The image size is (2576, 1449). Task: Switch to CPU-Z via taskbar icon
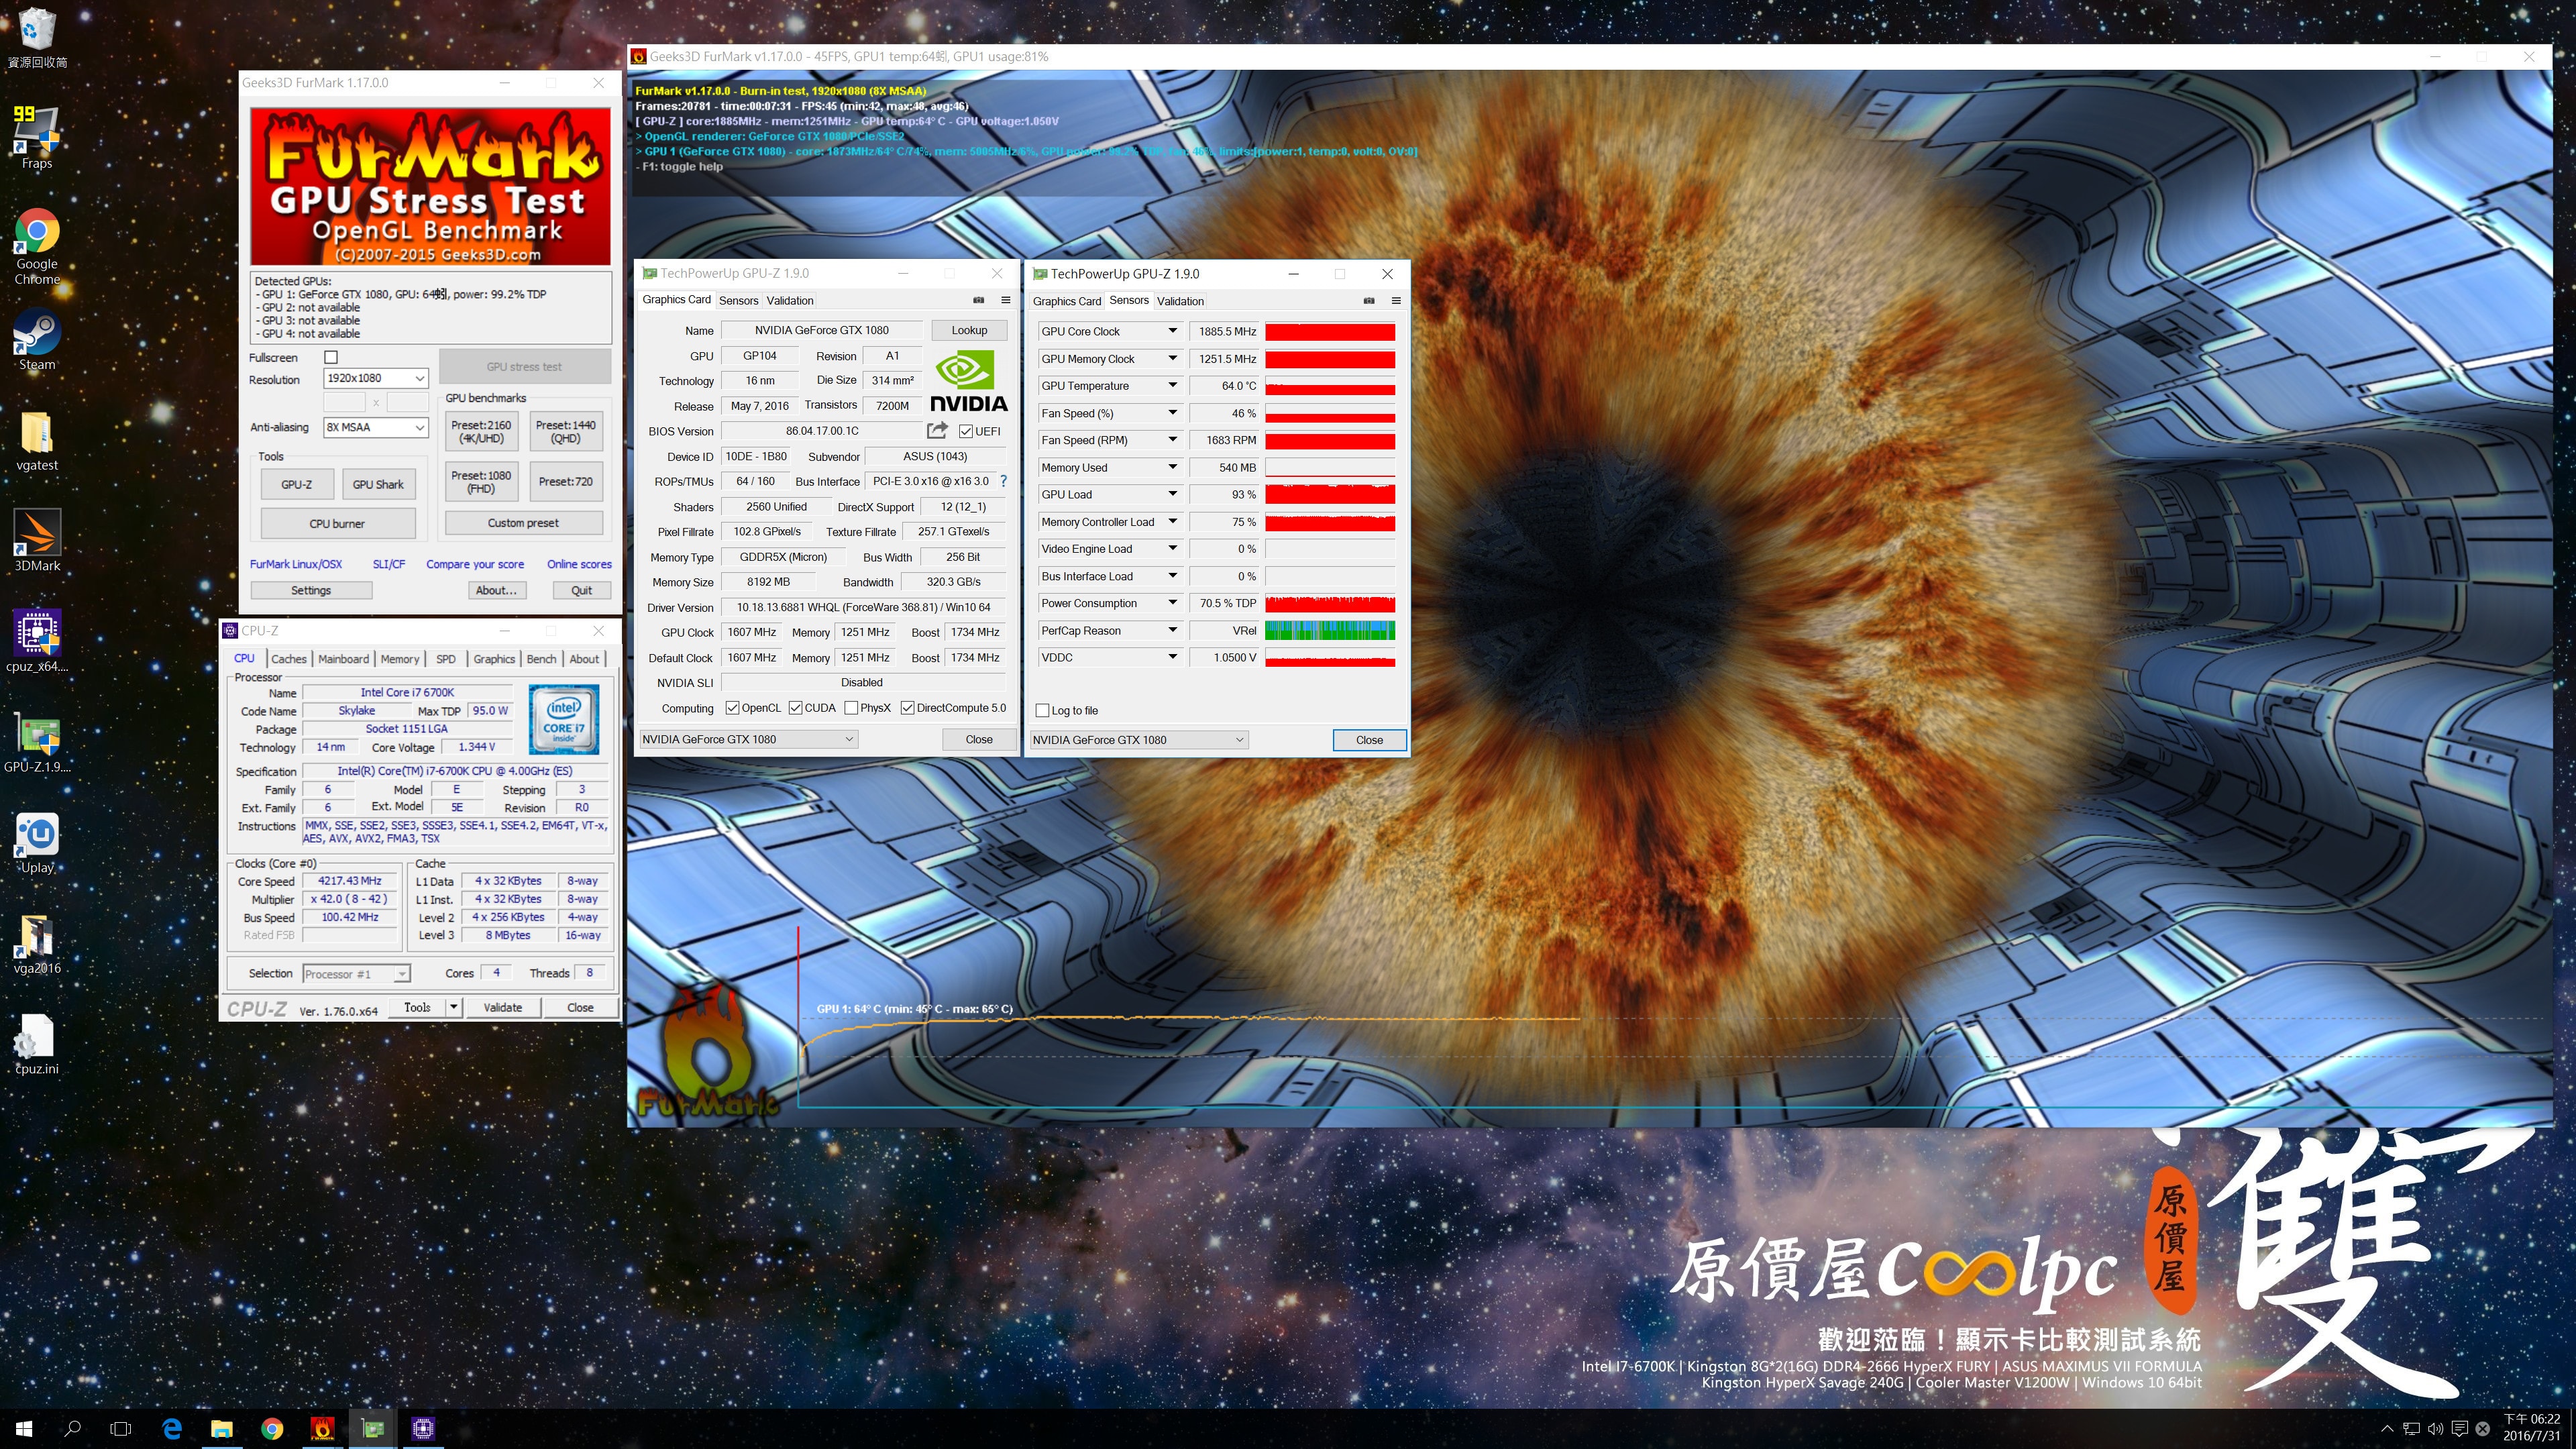pyautogui.click(x=423, y=1428)
